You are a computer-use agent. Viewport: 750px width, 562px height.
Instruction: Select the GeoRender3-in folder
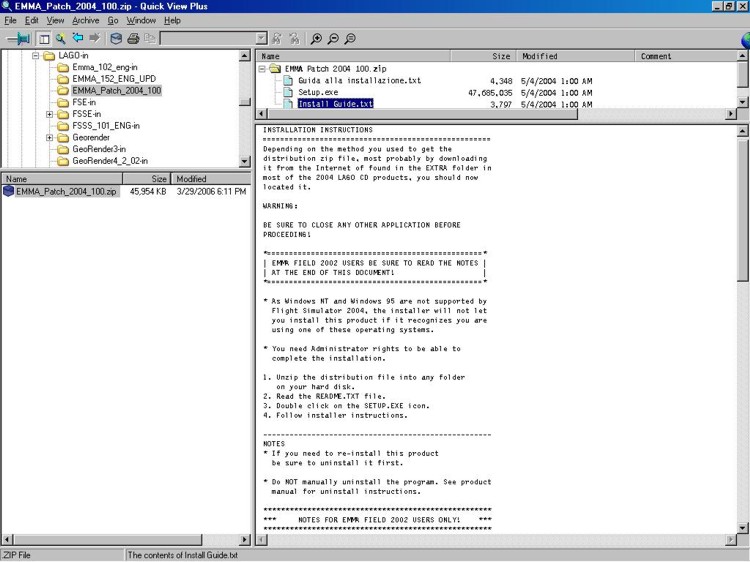99,149
